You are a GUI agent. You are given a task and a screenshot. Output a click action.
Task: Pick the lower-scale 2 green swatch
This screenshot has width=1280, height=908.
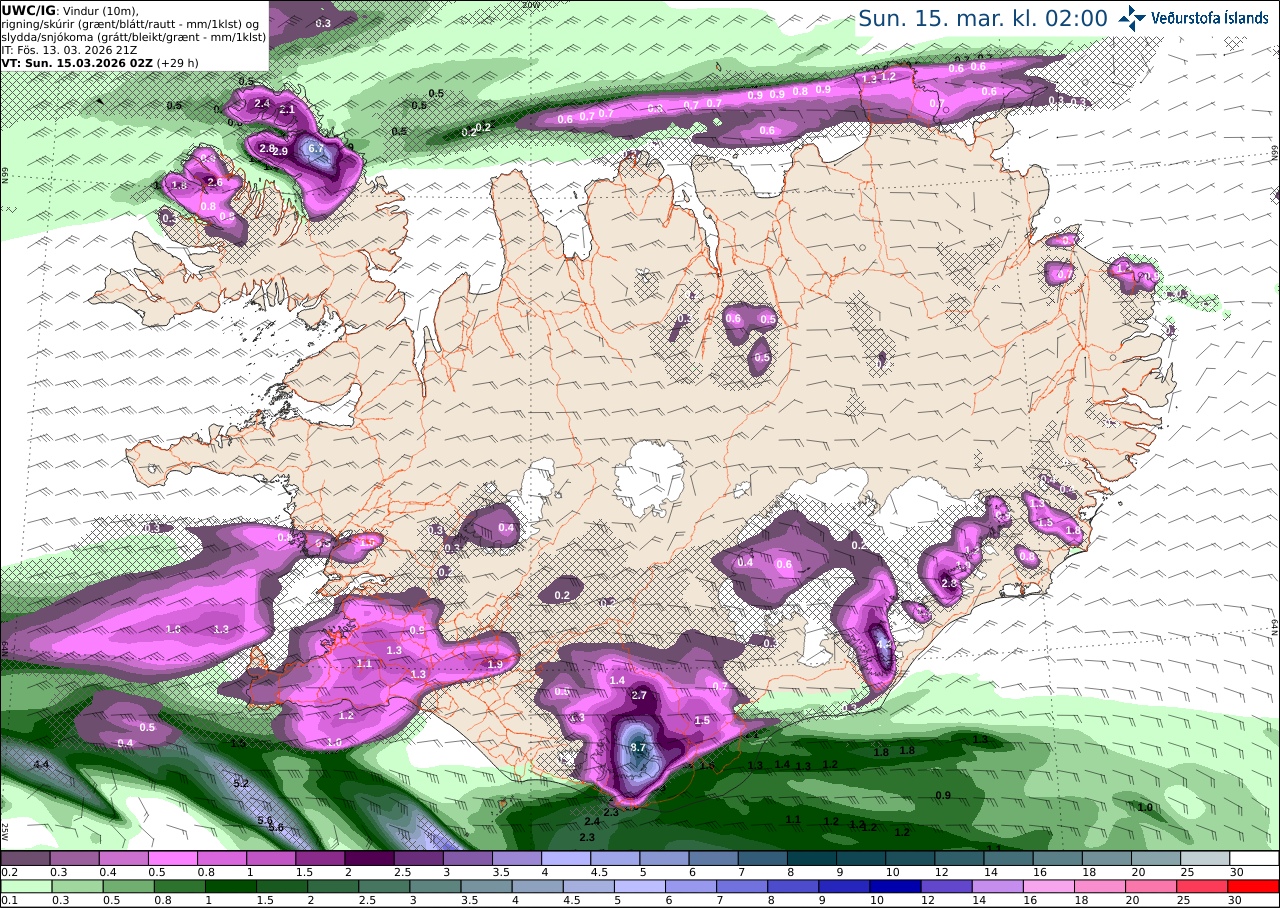[332, 886]
